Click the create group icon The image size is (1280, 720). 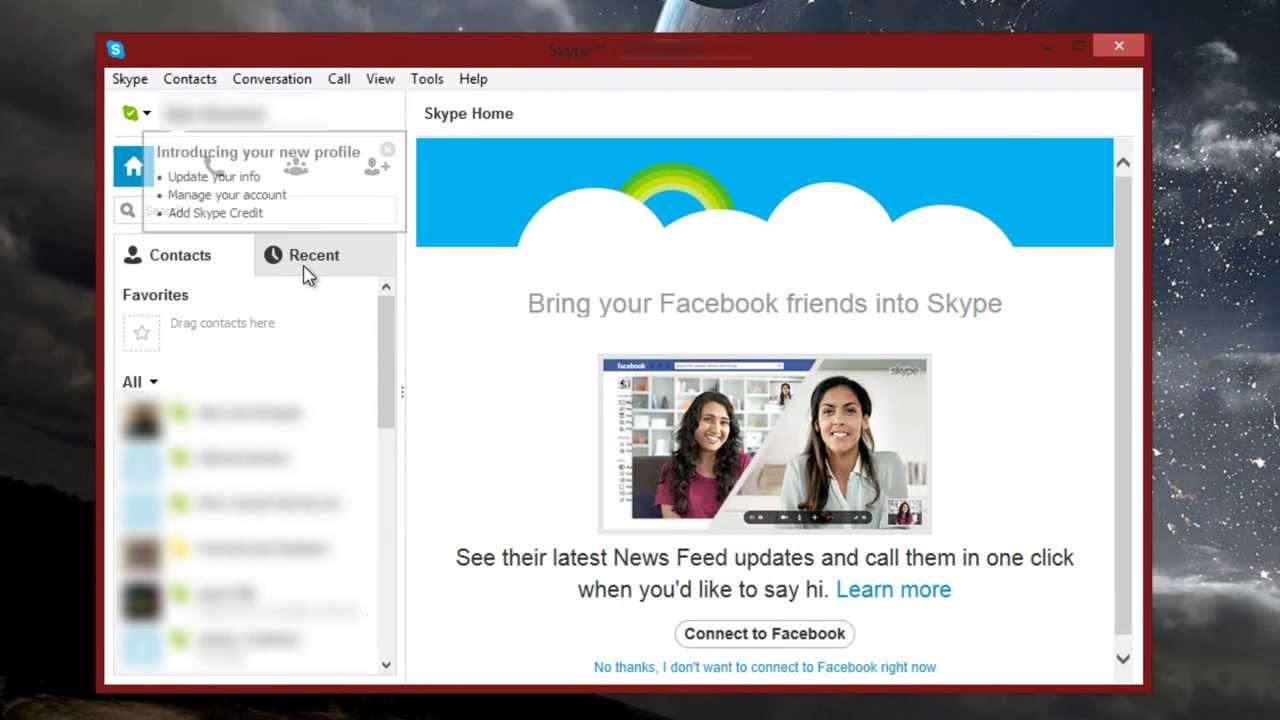[x=296, y=166]
